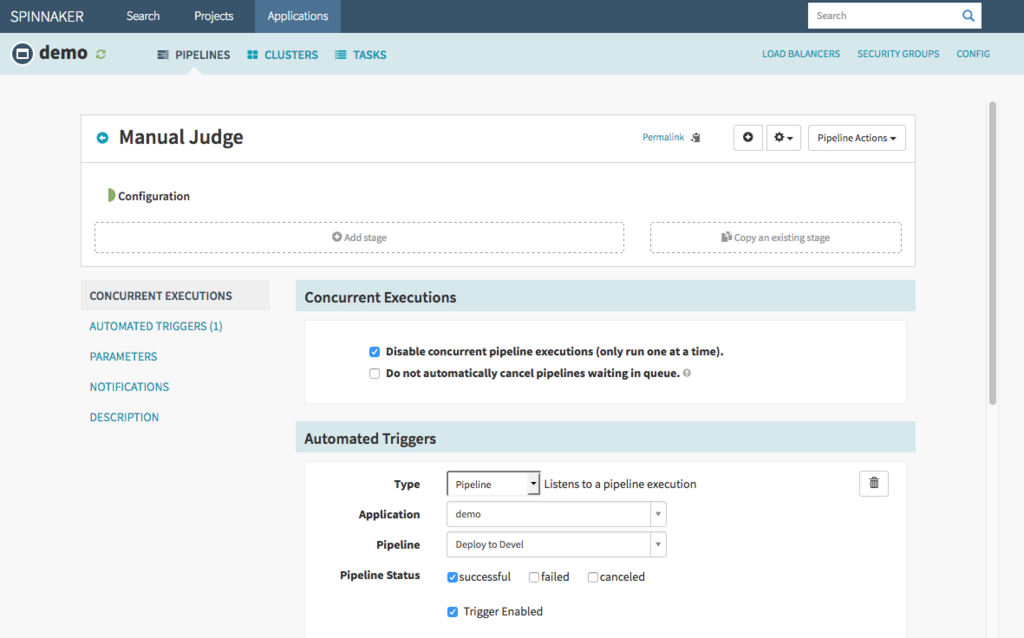Open LOAD BALANCERS page
Viewport: 1024px width, 638px height.
(x=801, y=54)
